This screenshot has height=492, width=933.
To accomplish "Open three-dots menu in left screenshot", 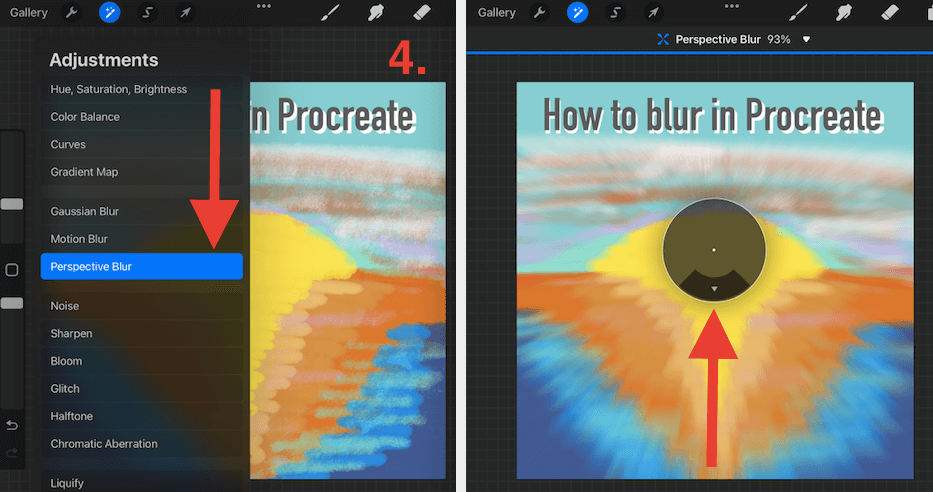I will tap(264, 6).
